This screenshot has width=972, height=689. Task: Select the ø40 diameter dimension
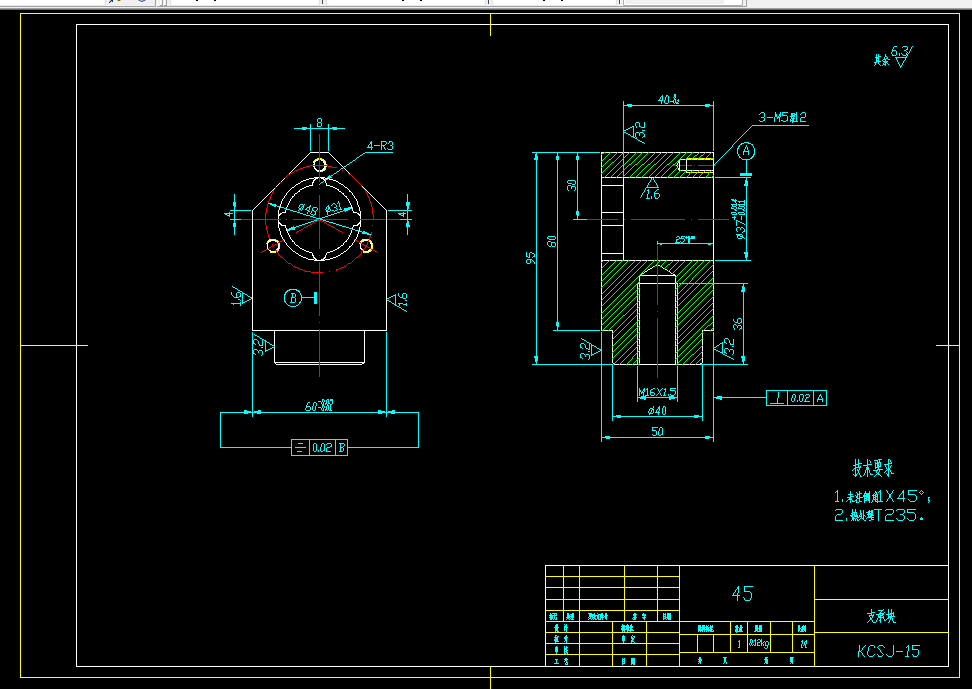coord(657,411)
